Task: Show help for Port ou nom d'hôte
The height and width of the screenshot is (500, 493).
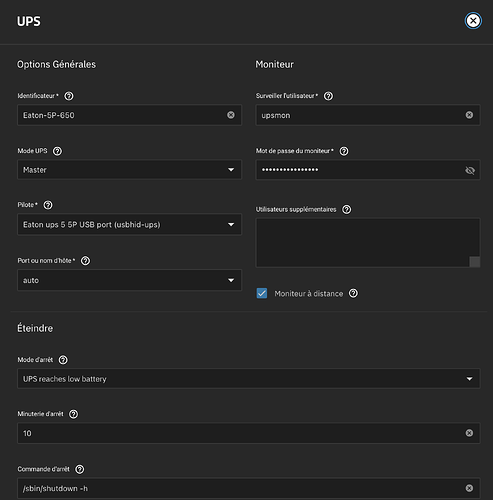Action: pyautogui.click(x=85, y=261)
